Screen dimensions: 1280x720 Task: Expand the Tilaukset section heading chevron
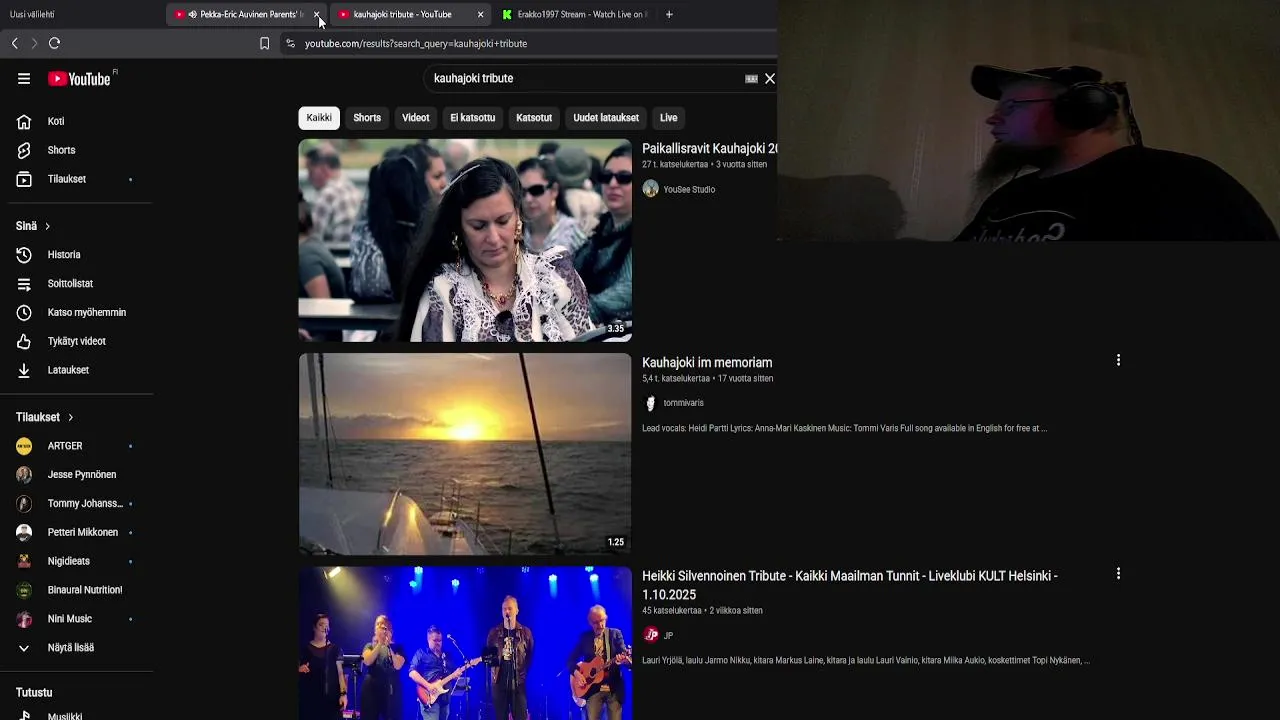point(70,417)
